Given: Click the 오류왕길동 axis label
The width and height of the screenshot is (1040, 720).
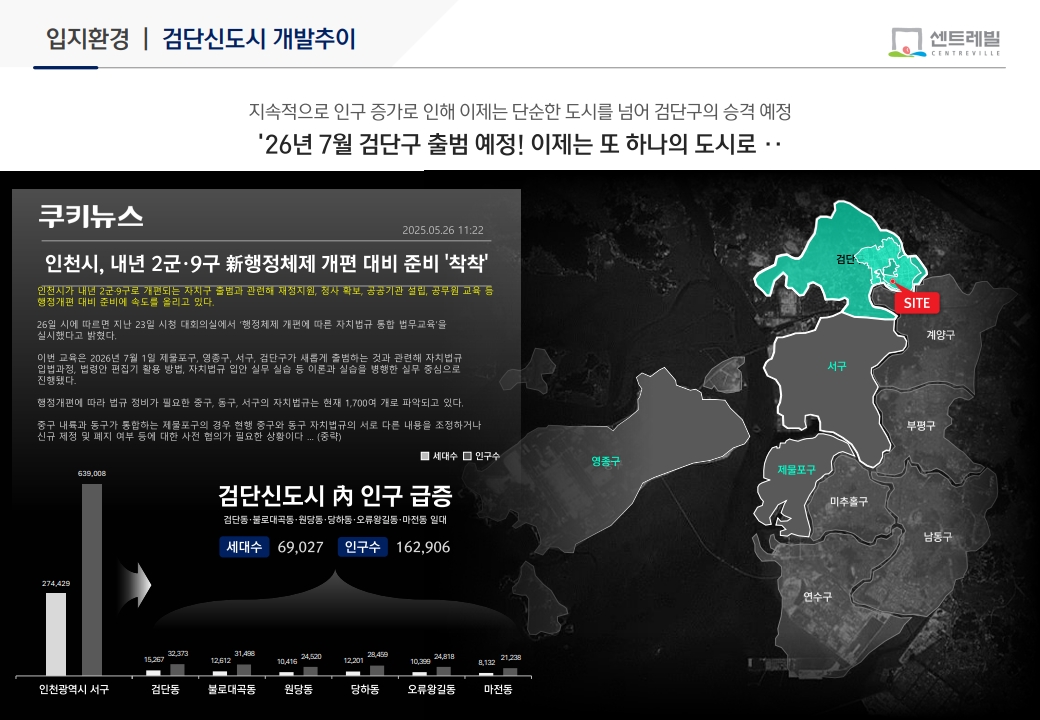Looking at the screenshot, I should [x=431, y=690].
